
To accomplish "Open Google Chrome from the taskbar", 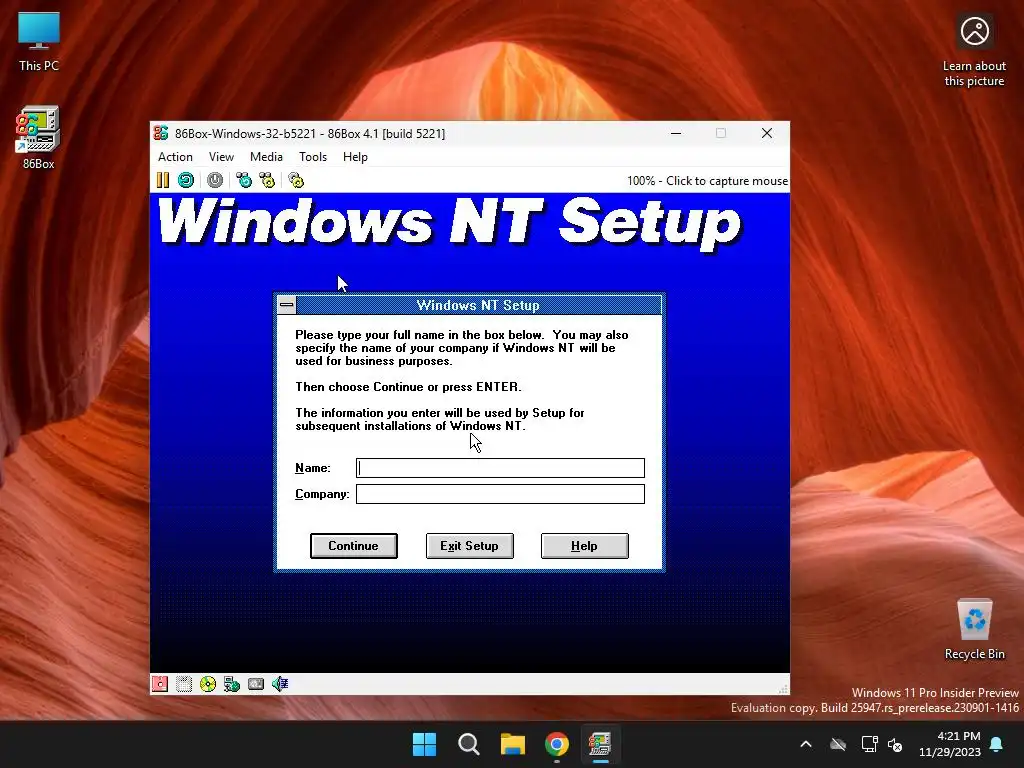I will [x=557, y=744].
